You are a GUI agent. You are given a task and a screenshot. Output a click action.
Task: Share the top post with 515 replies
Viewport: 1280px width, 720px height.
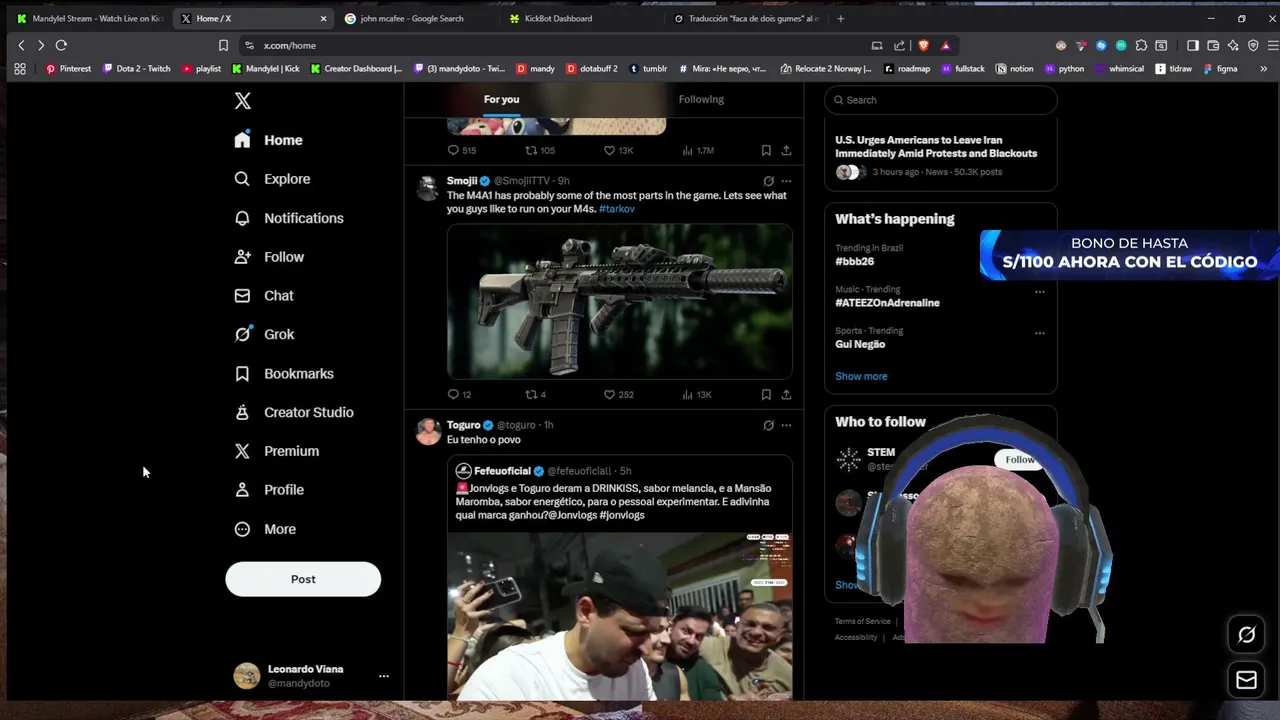tap(786, 150)
